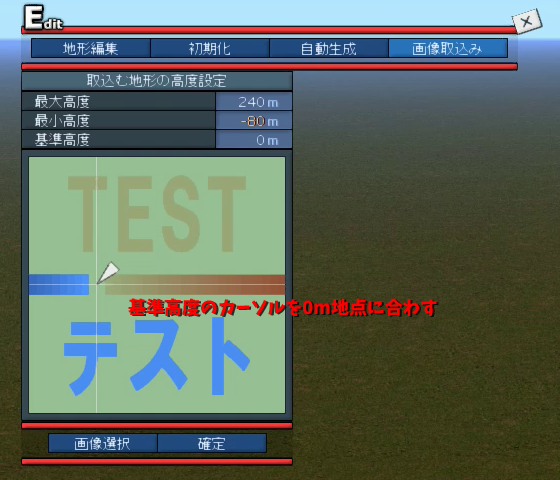560x480 pixels.
Task: Switch to the 初期化 tab
Action: tap(210, 48)
